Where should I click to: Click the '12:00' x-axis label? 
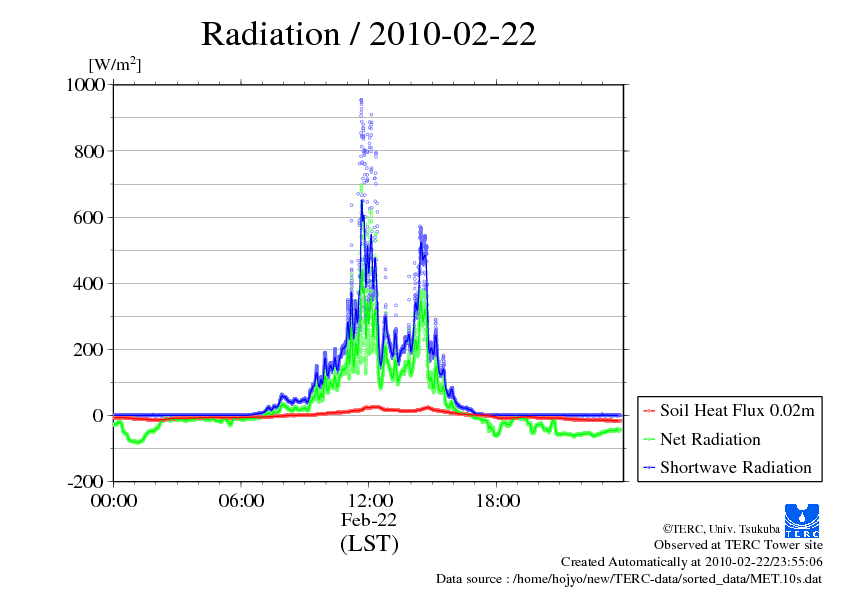[x=370, y=501]
